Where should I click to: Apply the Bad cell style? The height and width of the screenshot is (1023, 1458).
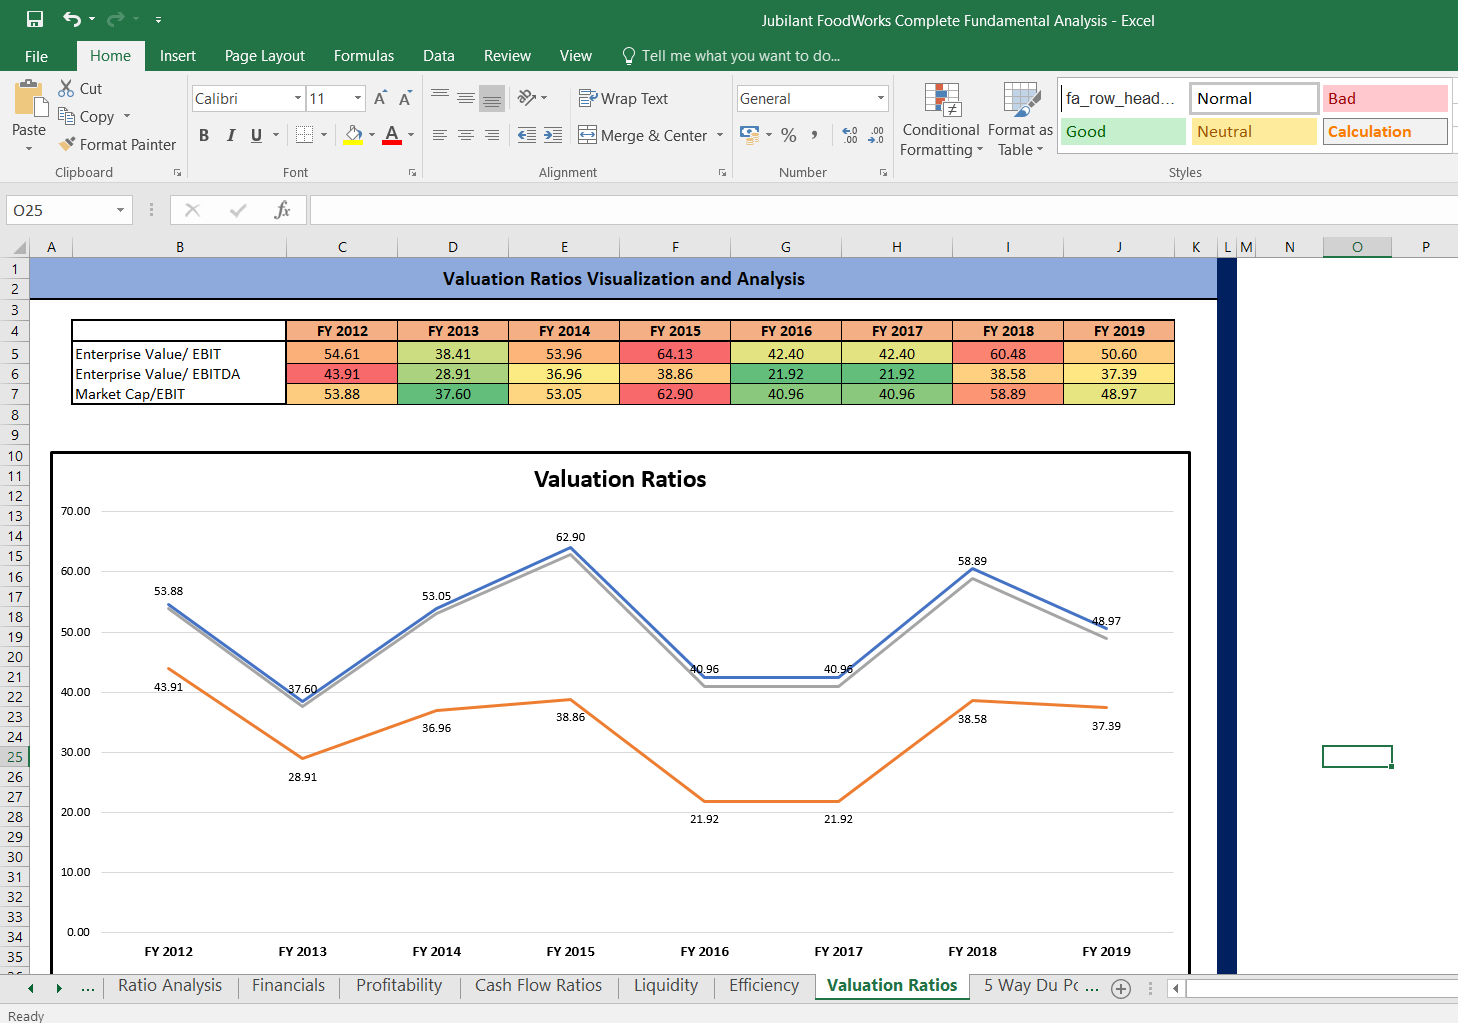[1386, 98]
